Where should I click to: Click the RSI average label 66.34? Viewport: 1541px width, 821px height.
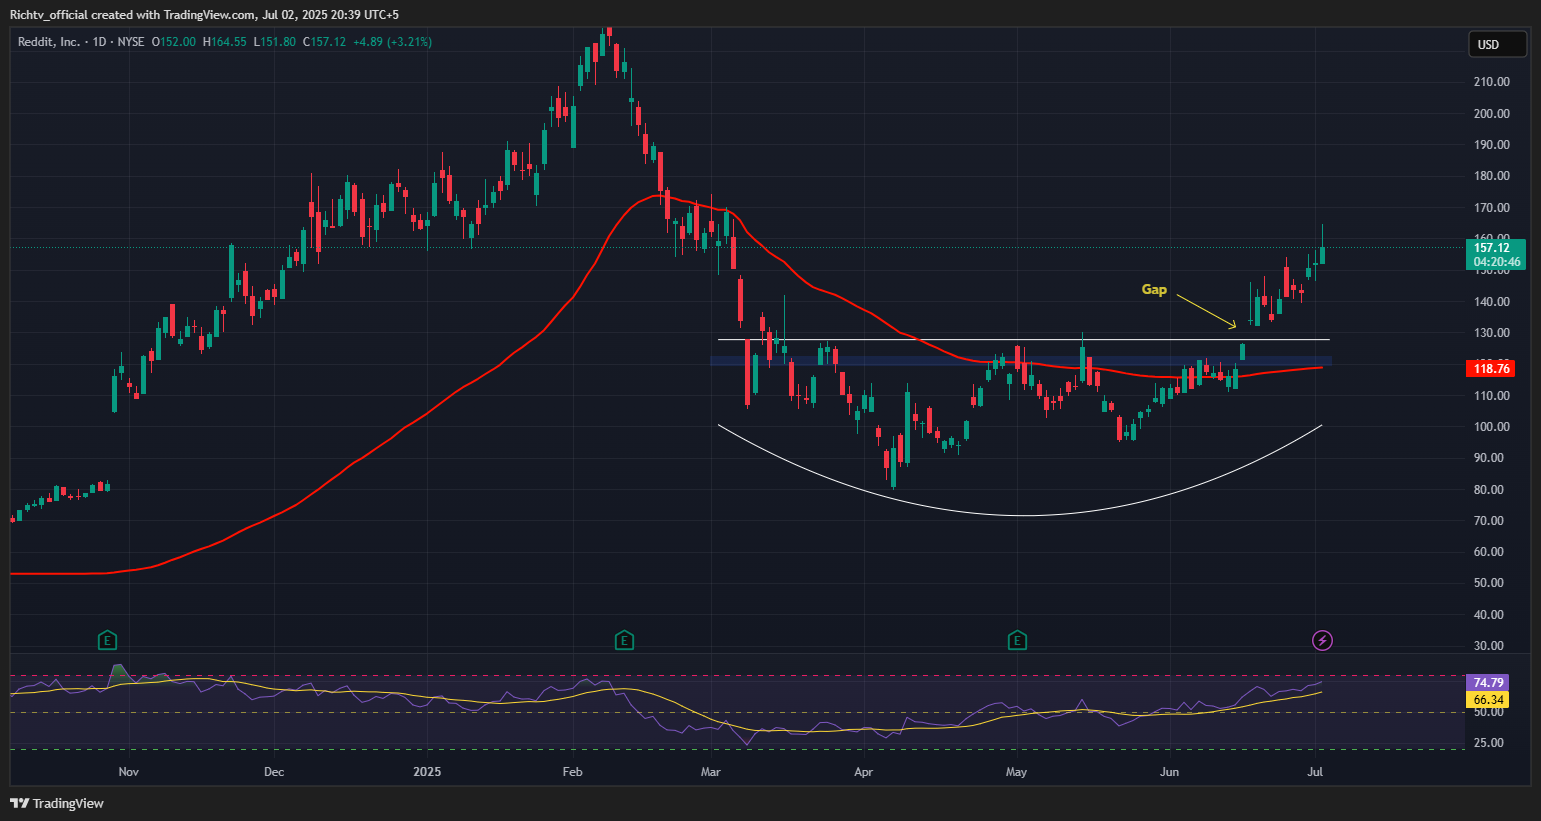1487,700
